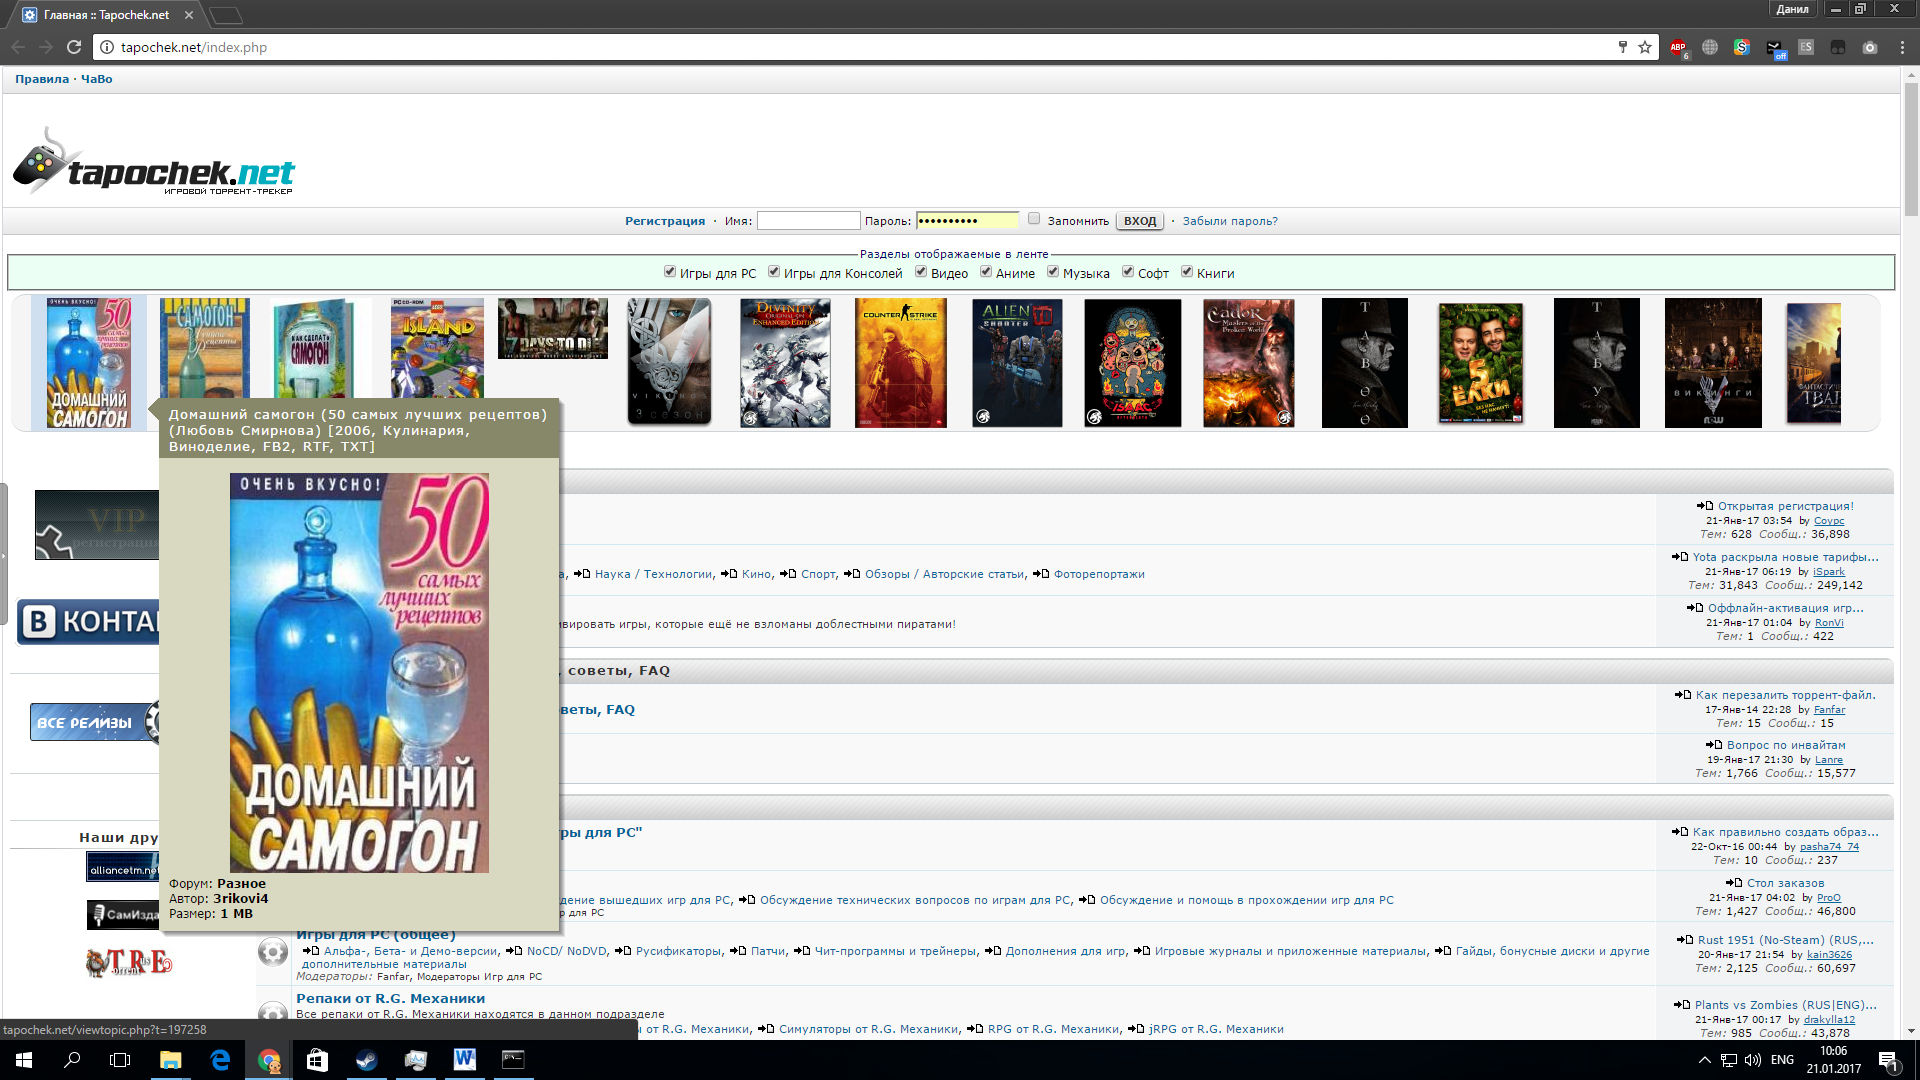1920x1080 pixels.
Task: Toggle the Книги section checkbox
Action: [x=1187, y=271]
